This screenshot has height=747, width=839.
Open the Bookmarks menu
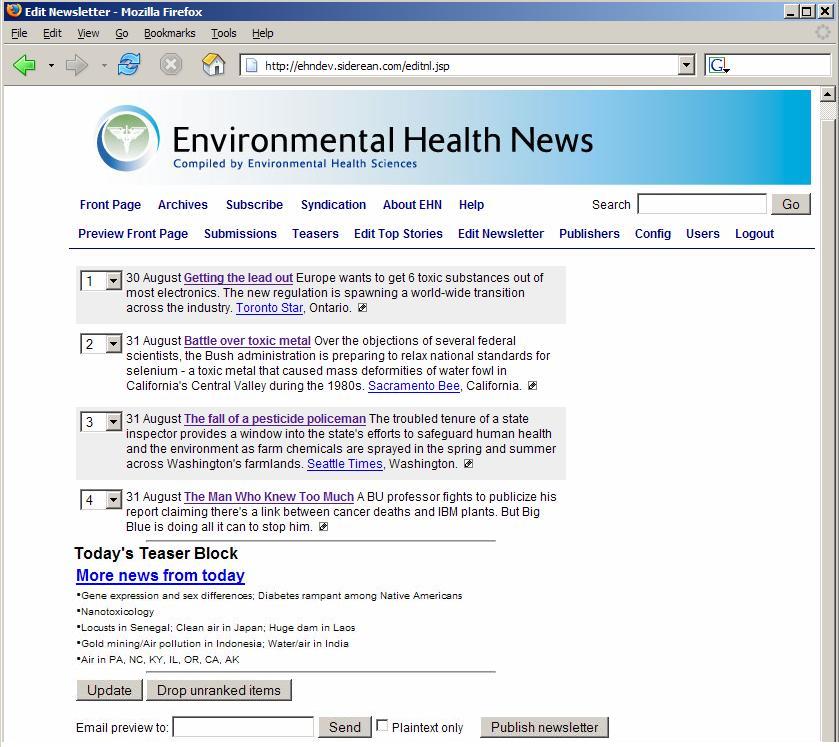169,33
